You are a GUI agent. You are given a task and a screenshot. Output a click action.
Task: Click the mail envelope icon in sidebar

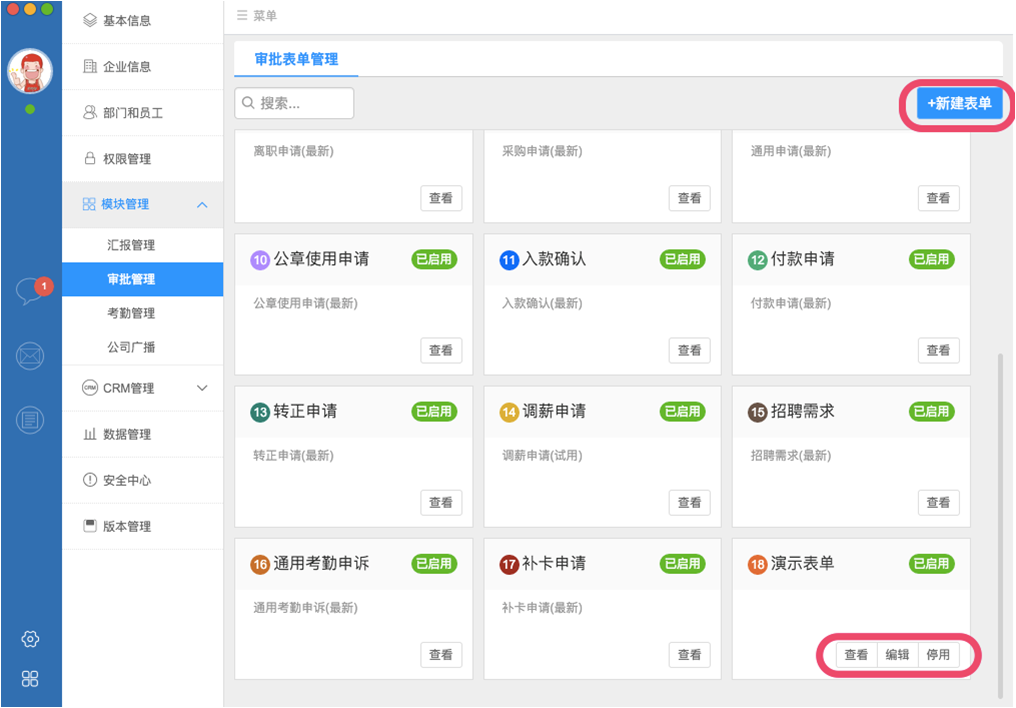click(29, 356)
